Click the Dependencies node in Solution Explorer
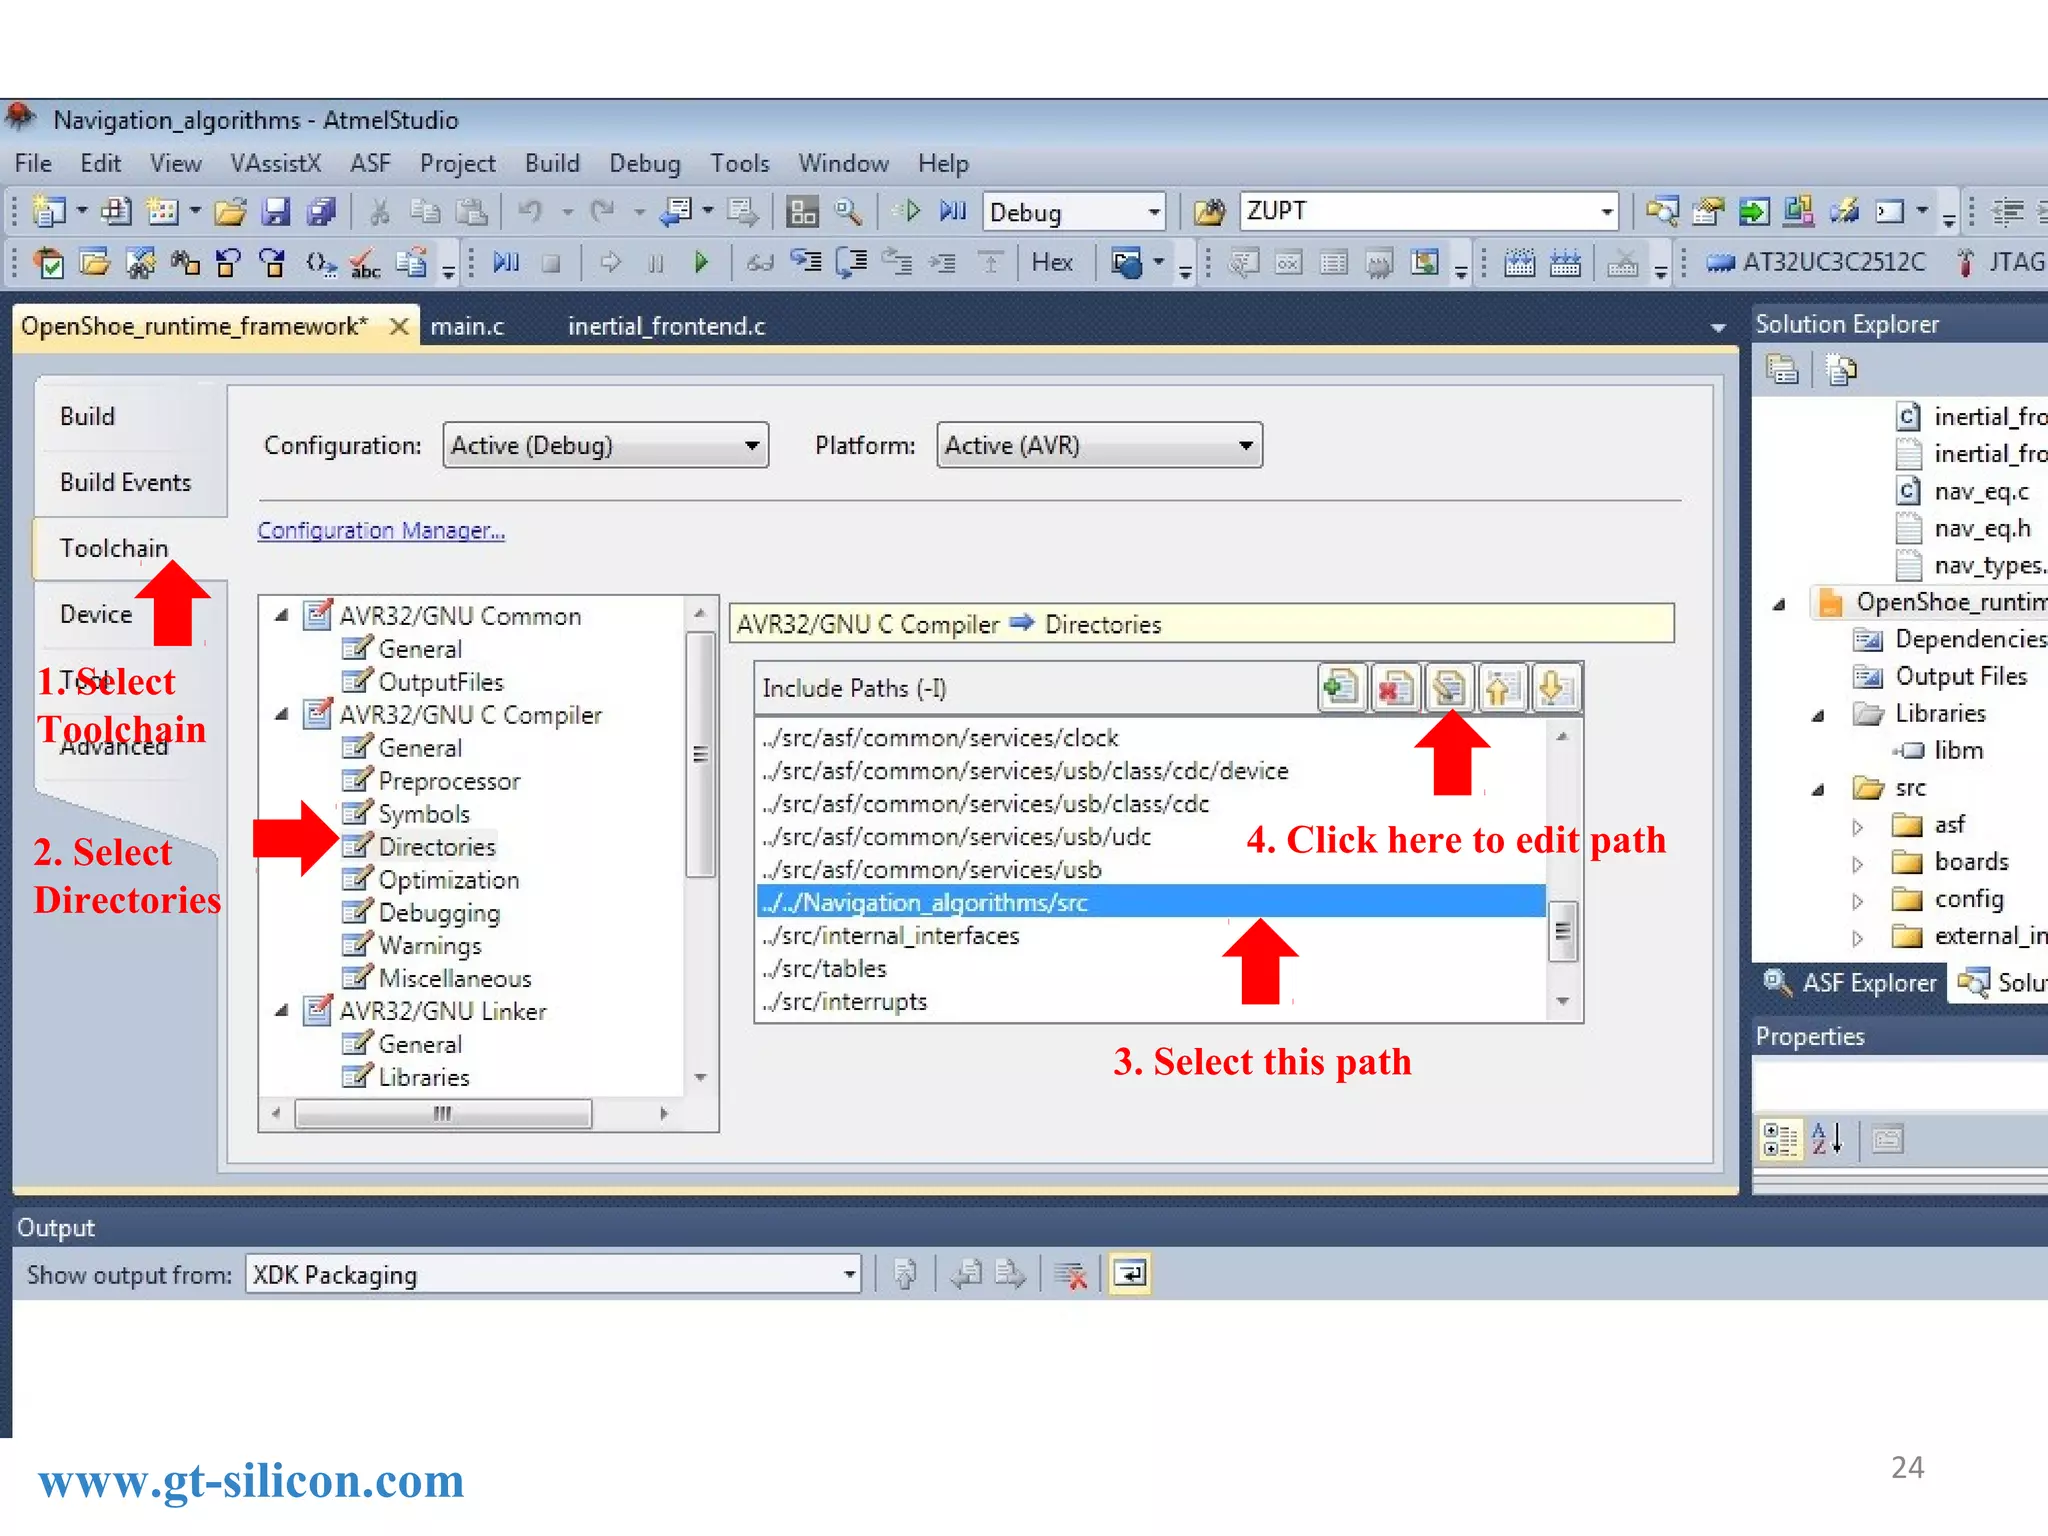2048x1536 pixels. (x=1970, y=639)
